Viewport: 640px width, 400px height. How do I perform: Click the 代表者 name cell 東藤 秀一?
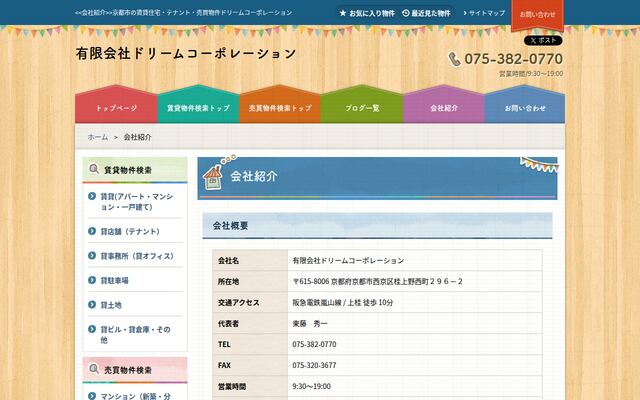point(415,324)
